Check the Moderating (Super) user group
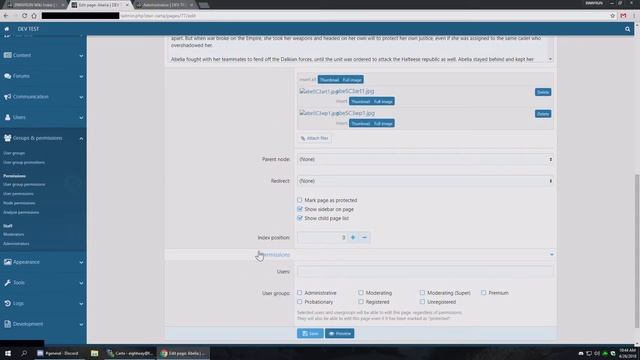The image size is (640, 360). (x=422, y=293)
